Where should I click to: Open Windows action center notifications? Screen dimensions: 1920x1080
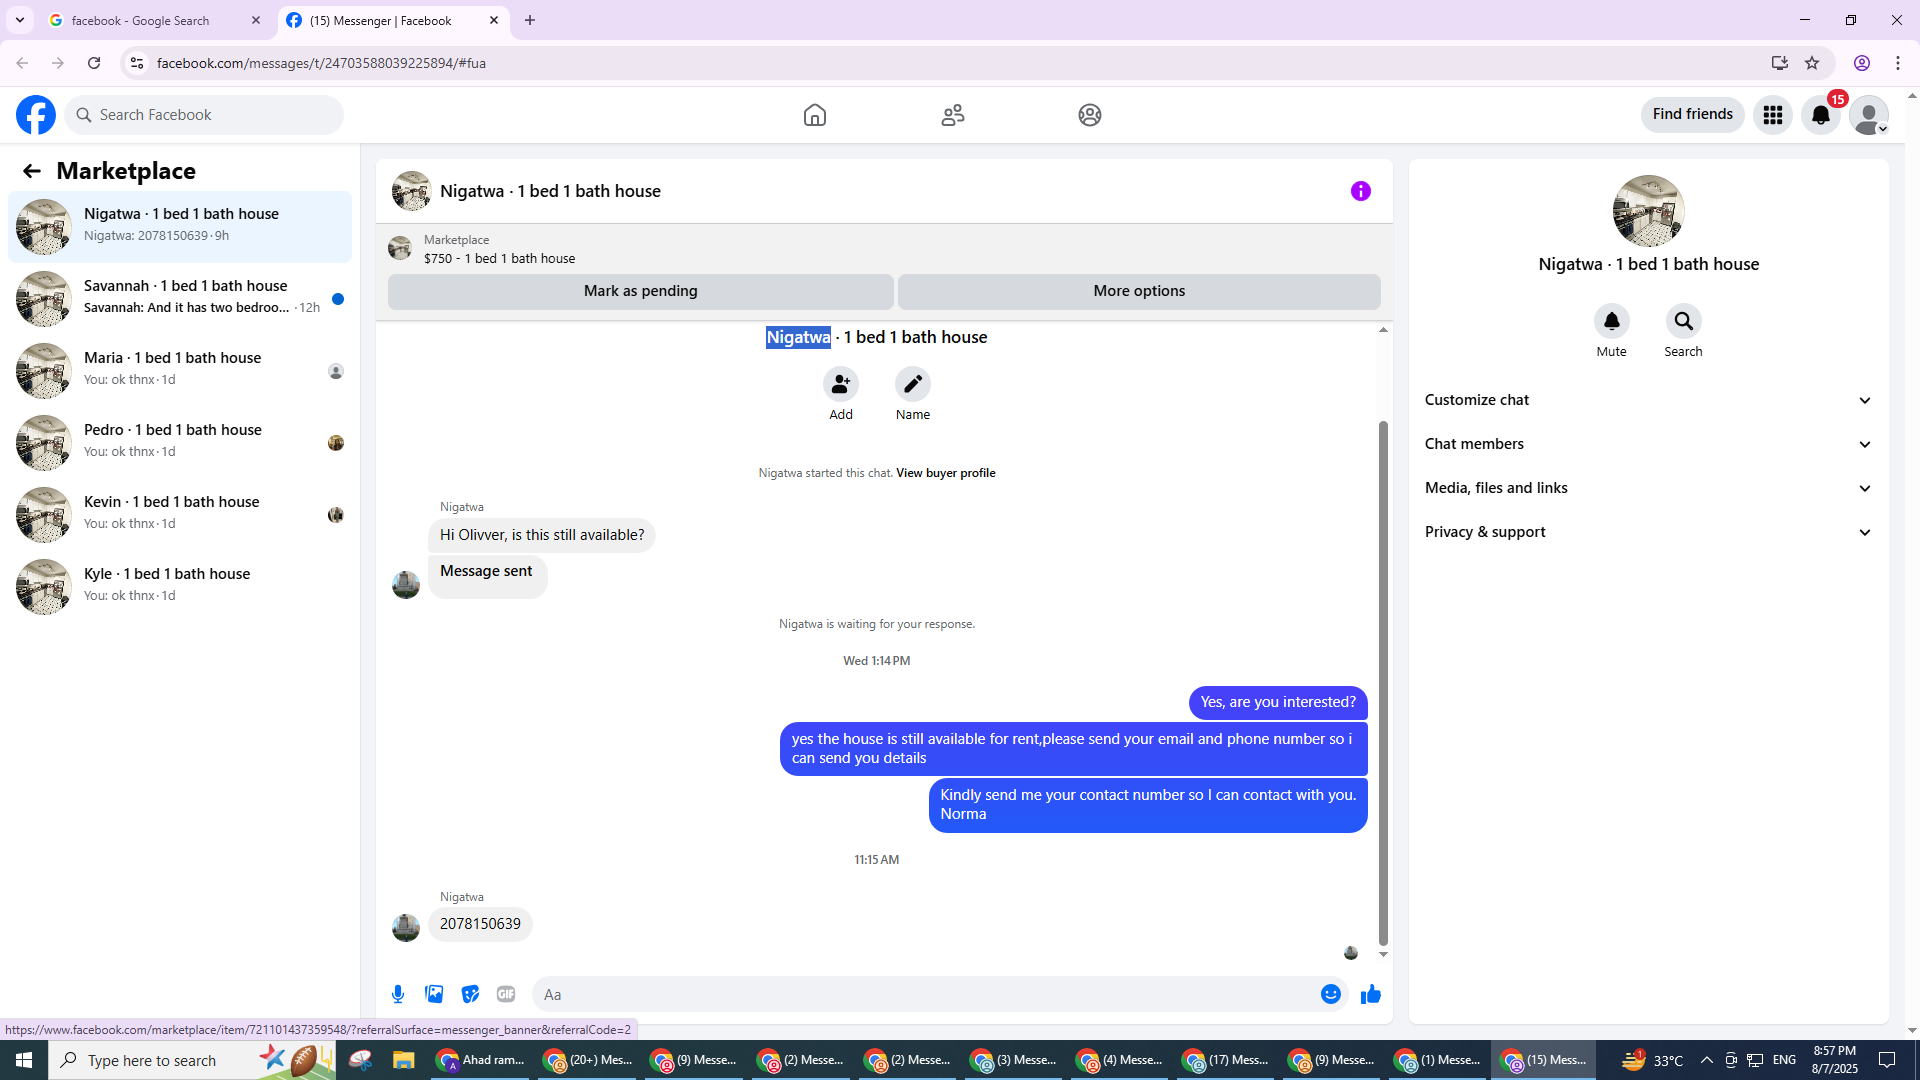(1887, 1060)
